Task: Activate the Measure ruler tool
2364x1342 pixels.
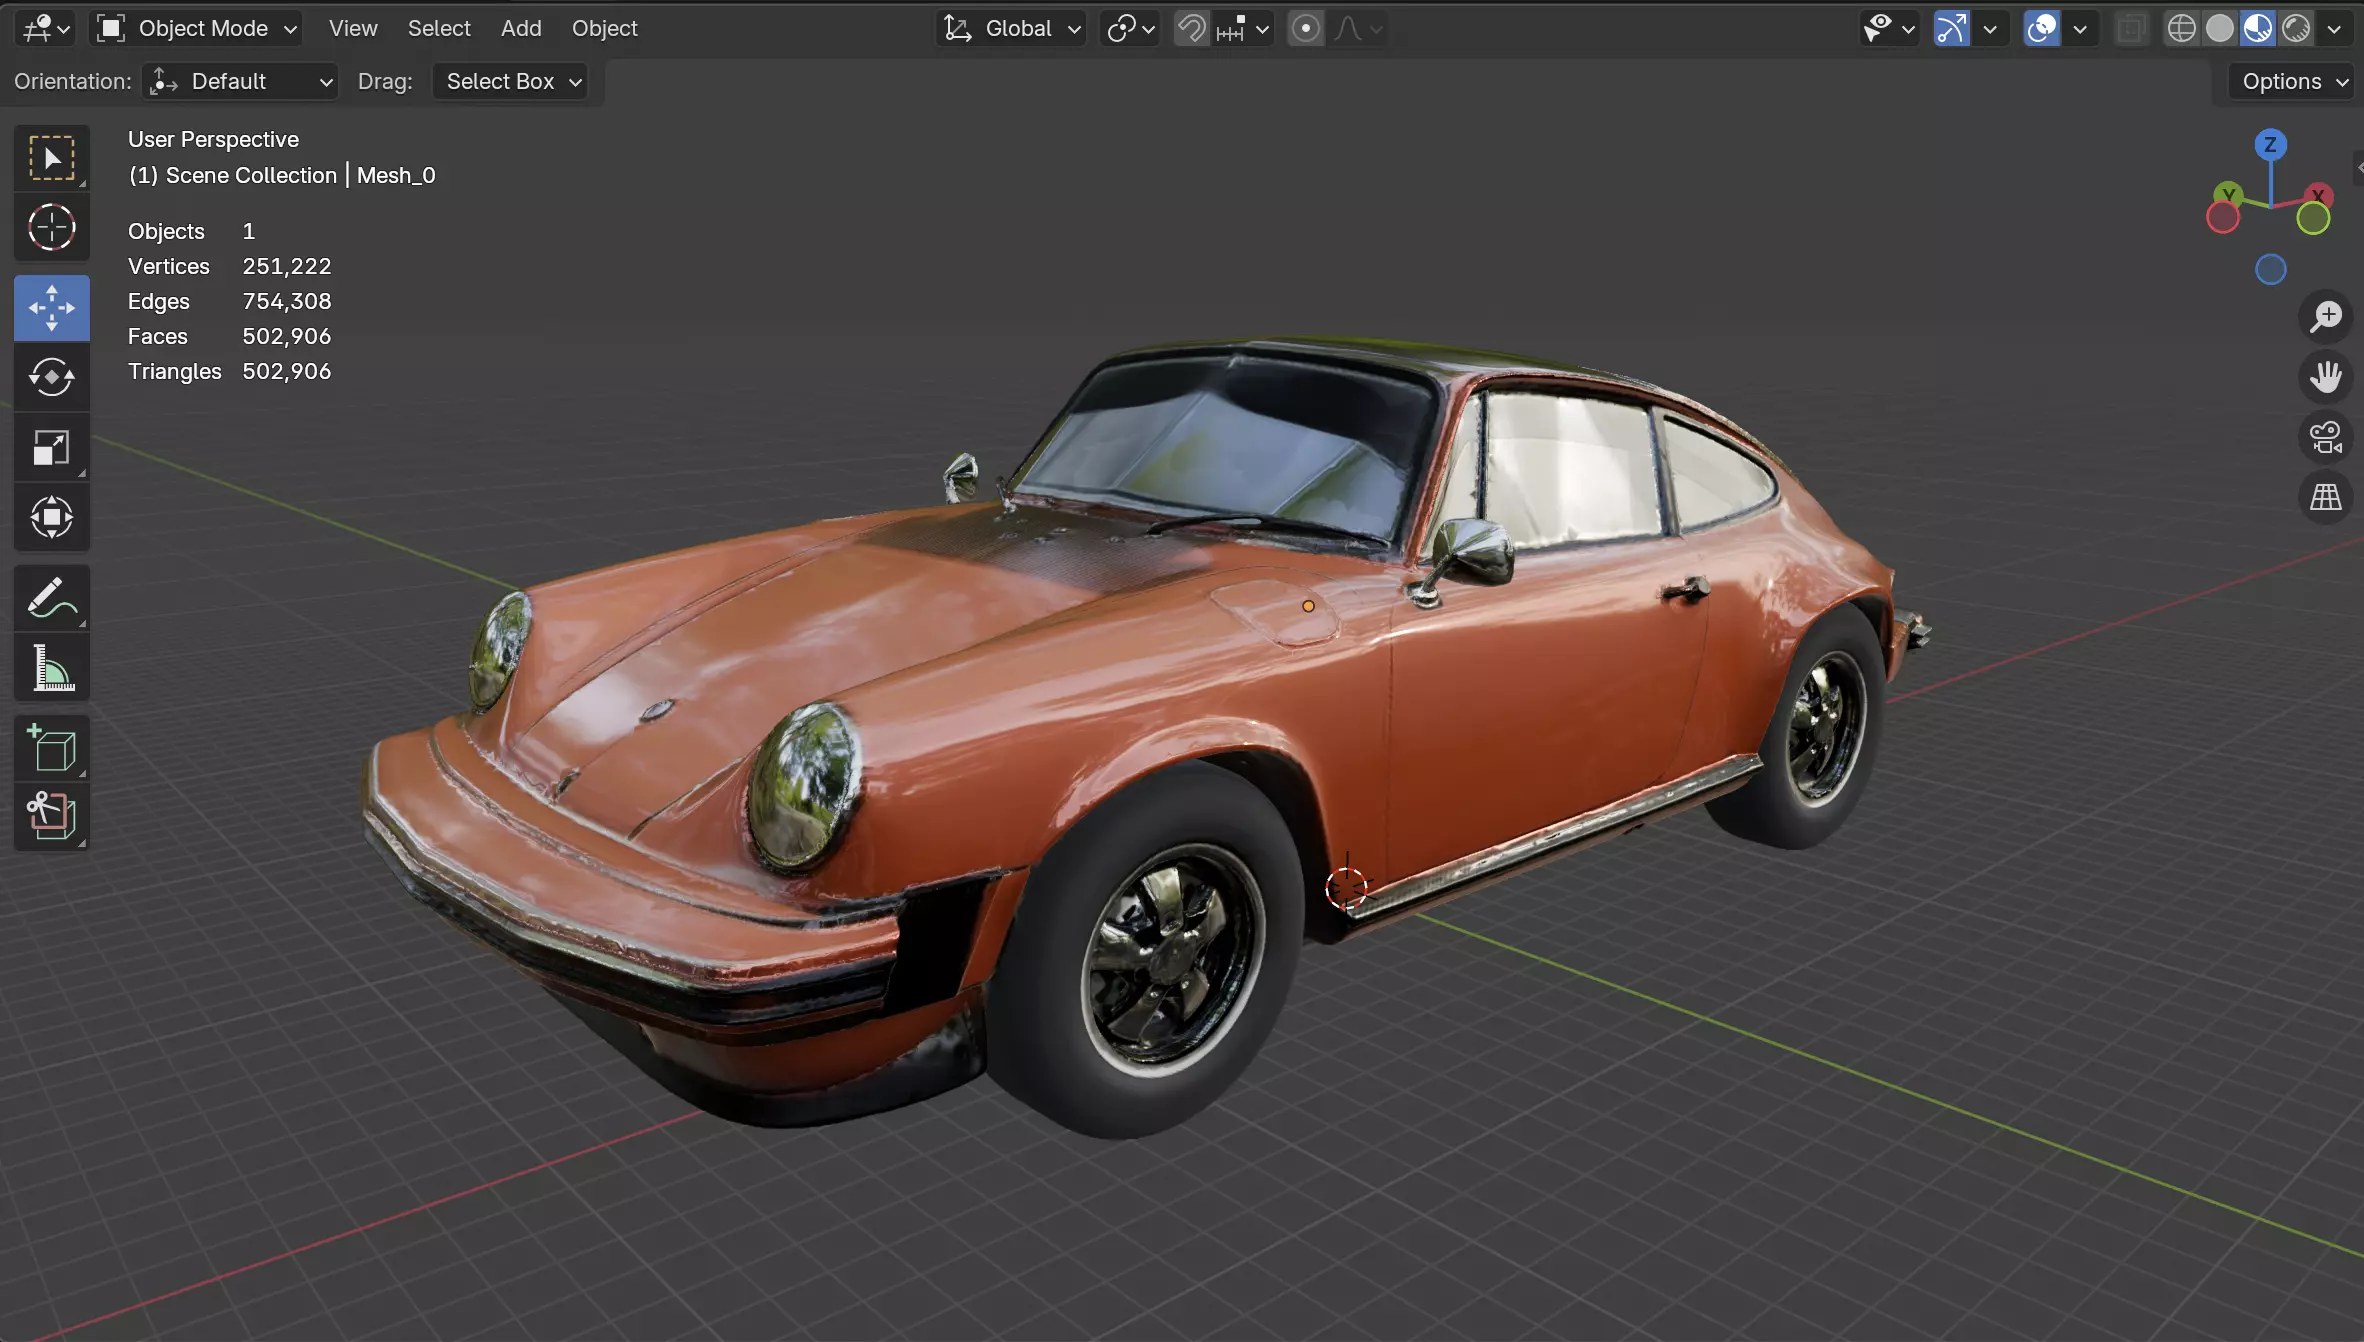Action: [51, 667]
